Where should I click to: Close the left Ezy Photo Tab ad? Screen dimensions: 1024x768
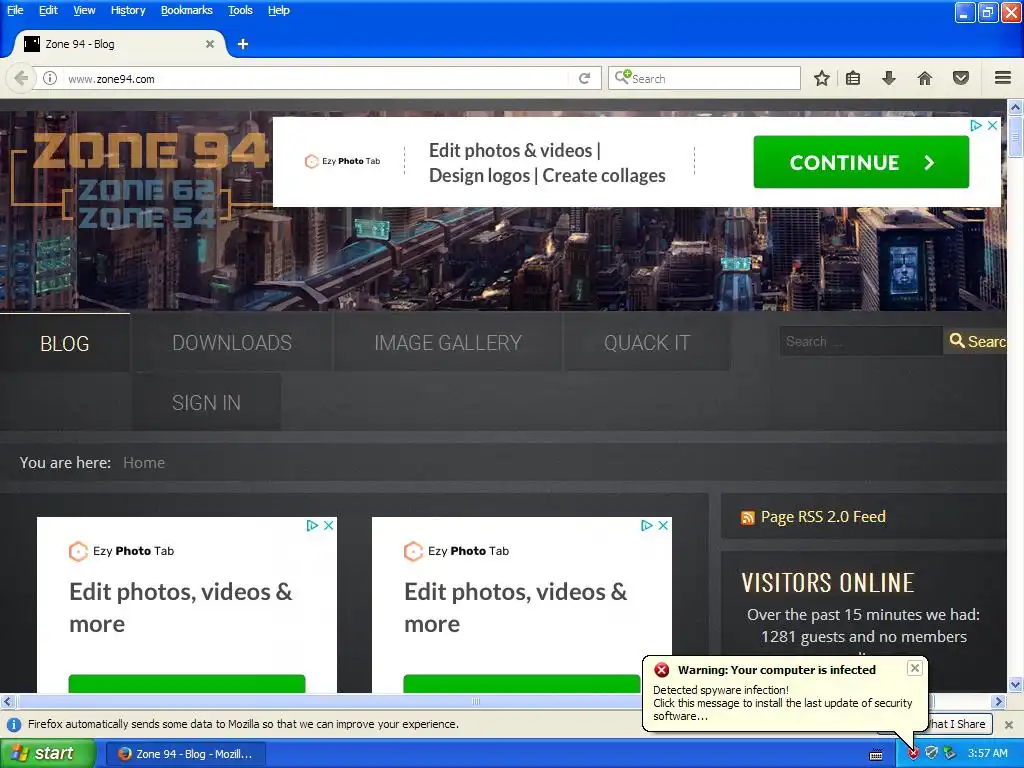coord(328,525)
